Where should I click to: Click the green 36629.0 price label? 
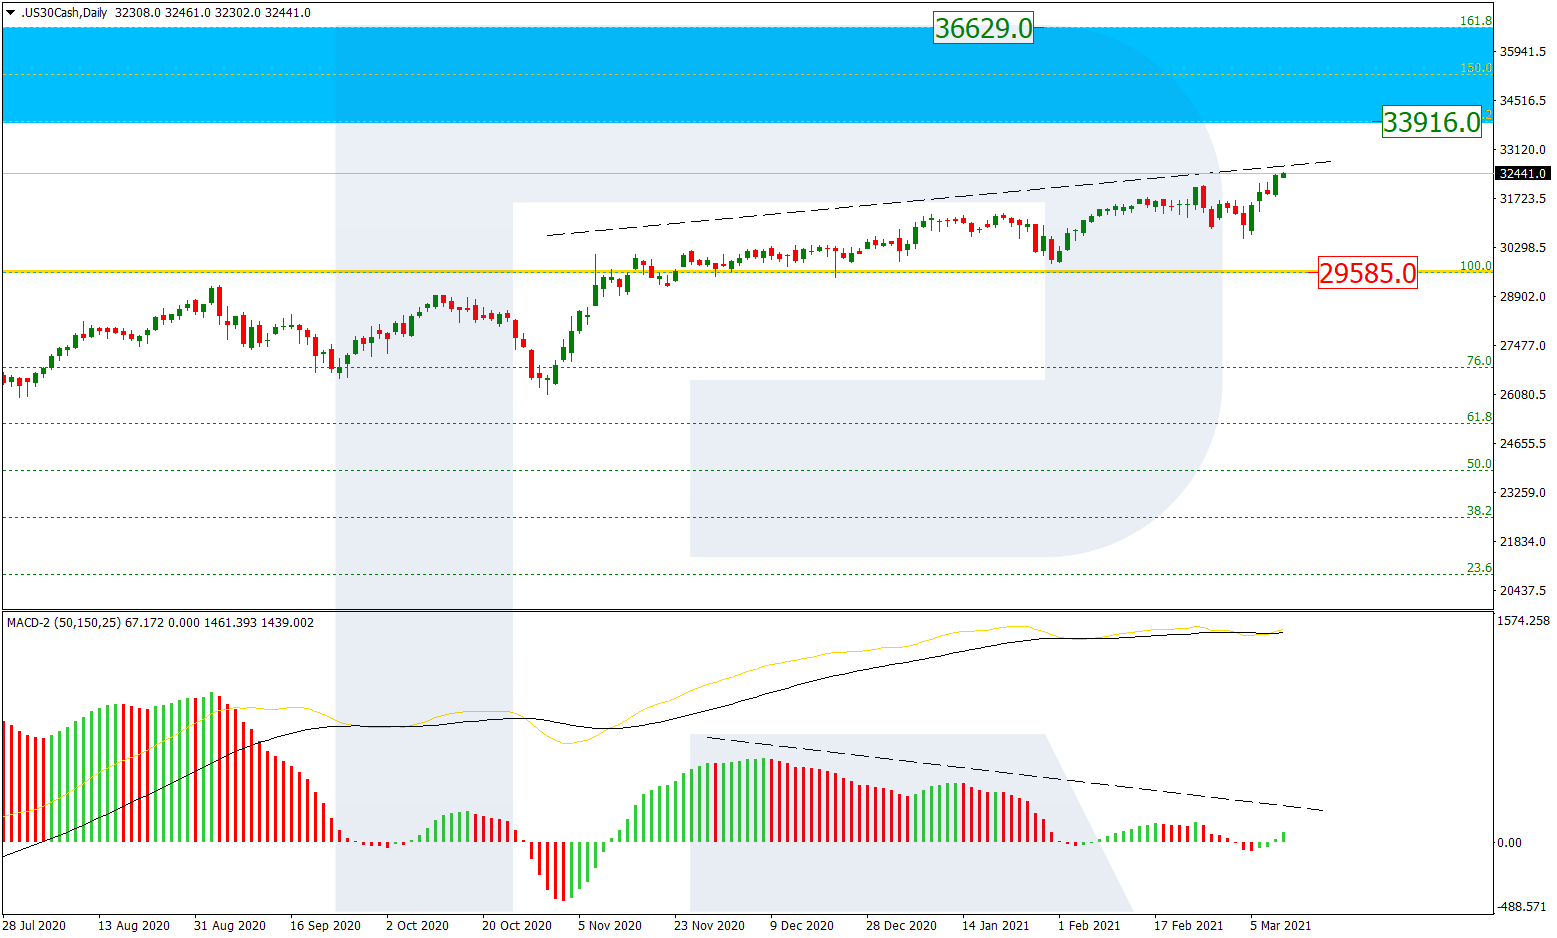983,28
